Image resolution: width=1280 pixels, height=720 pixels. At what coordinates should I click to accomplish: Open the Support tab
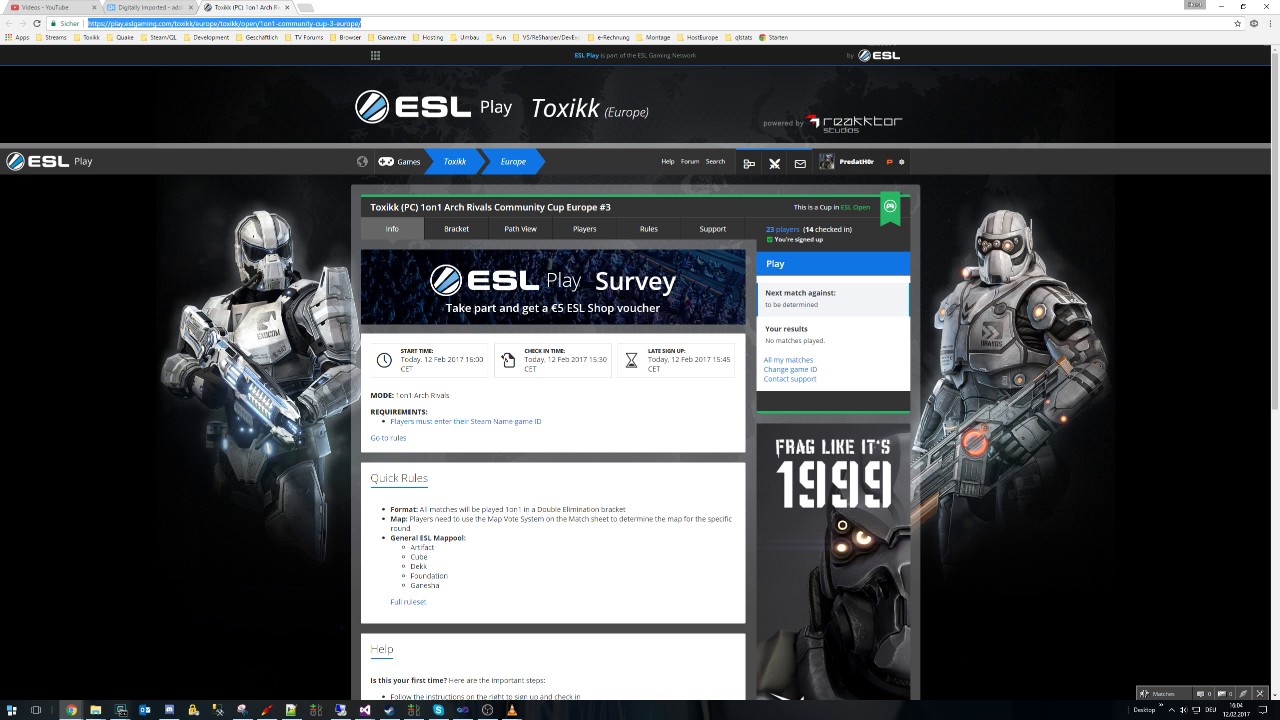pos(713,229)
